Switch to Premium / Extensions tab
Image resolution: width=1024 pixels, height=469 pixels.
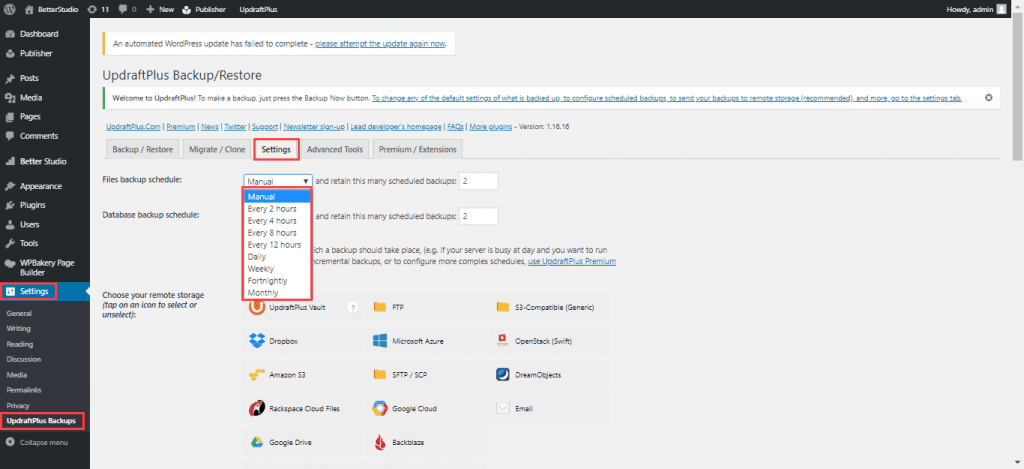coord(418,150)
